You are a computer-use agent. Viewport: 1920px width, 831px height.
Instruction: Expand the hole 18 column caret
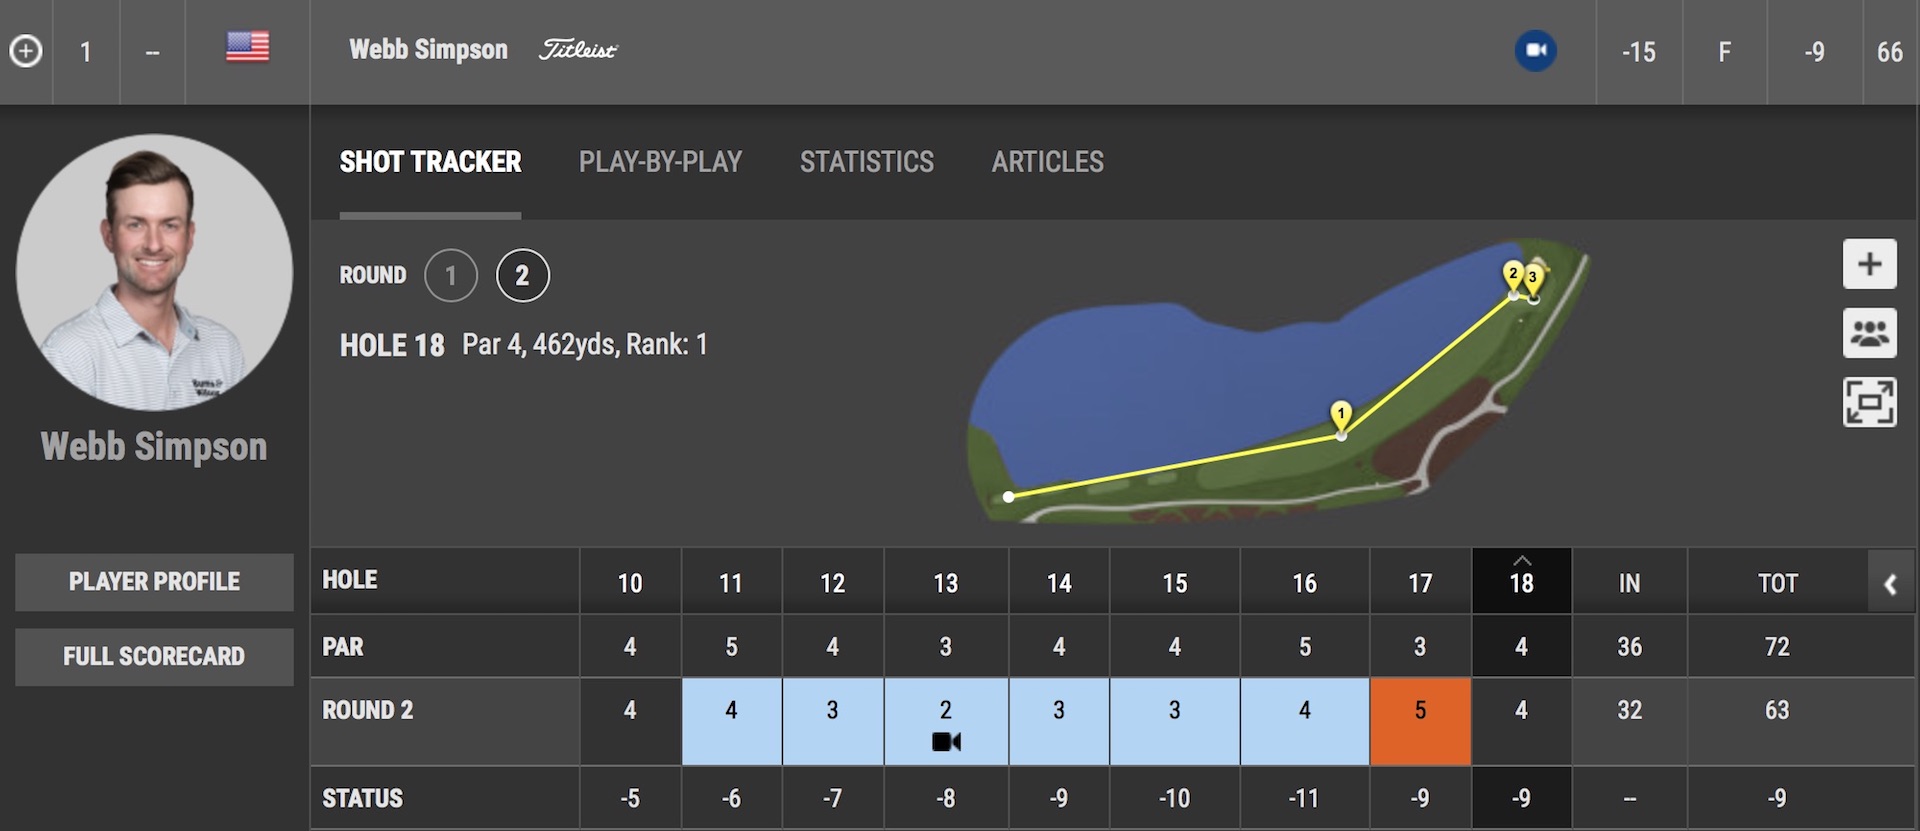click(1521, 561)
